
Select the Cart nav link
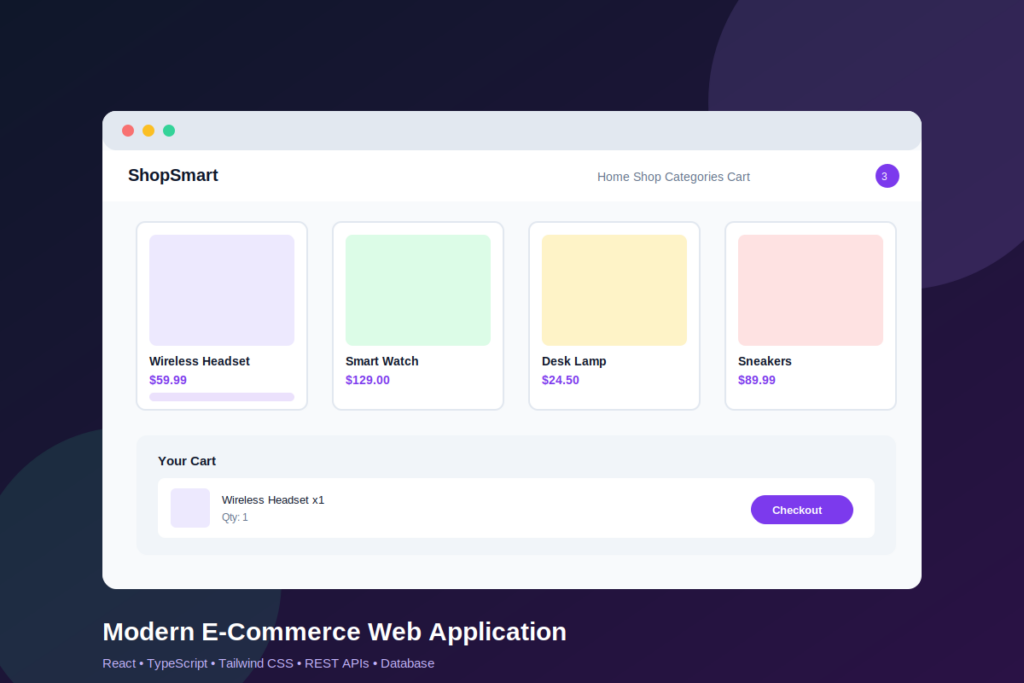coord(739,177)
